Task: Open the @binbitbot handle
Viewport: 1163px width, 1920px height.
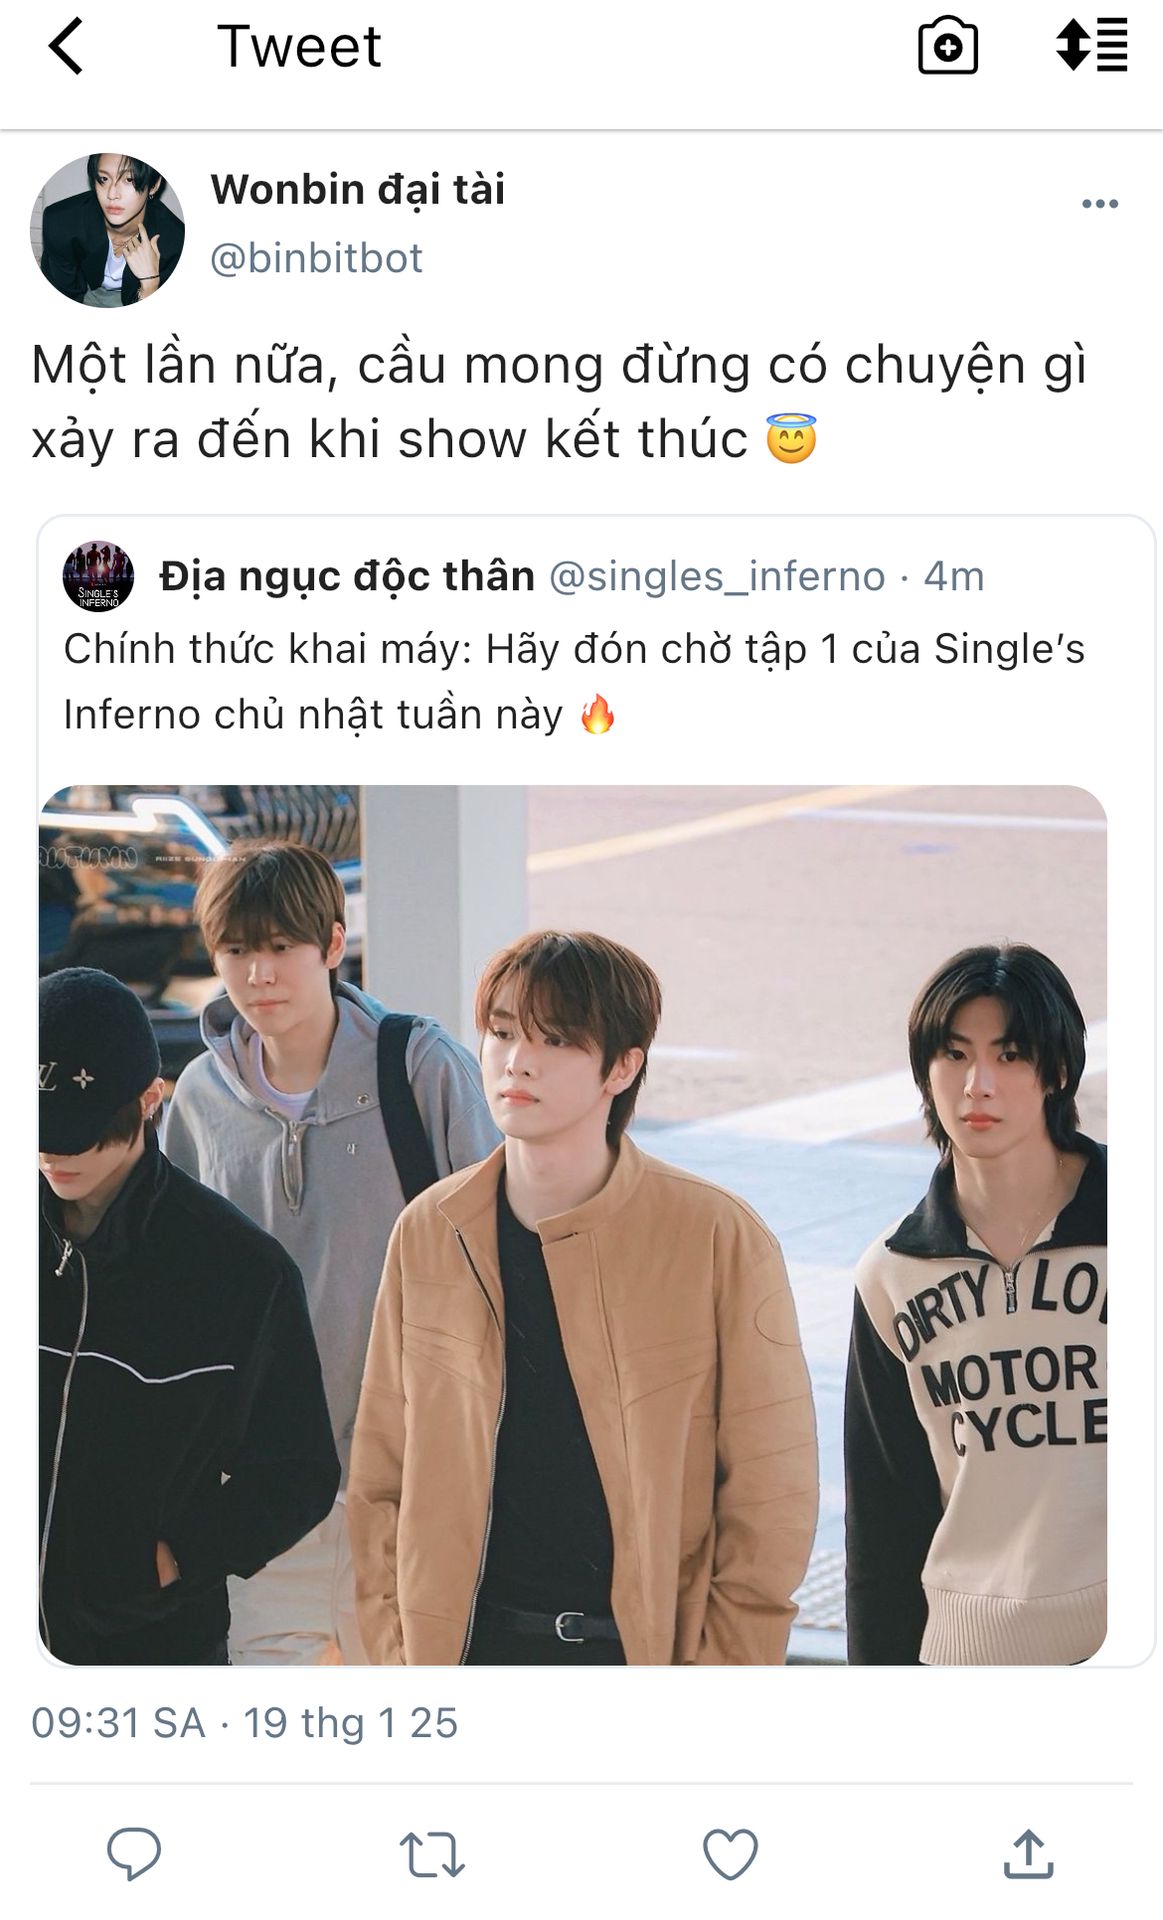Action: [316, 258]
